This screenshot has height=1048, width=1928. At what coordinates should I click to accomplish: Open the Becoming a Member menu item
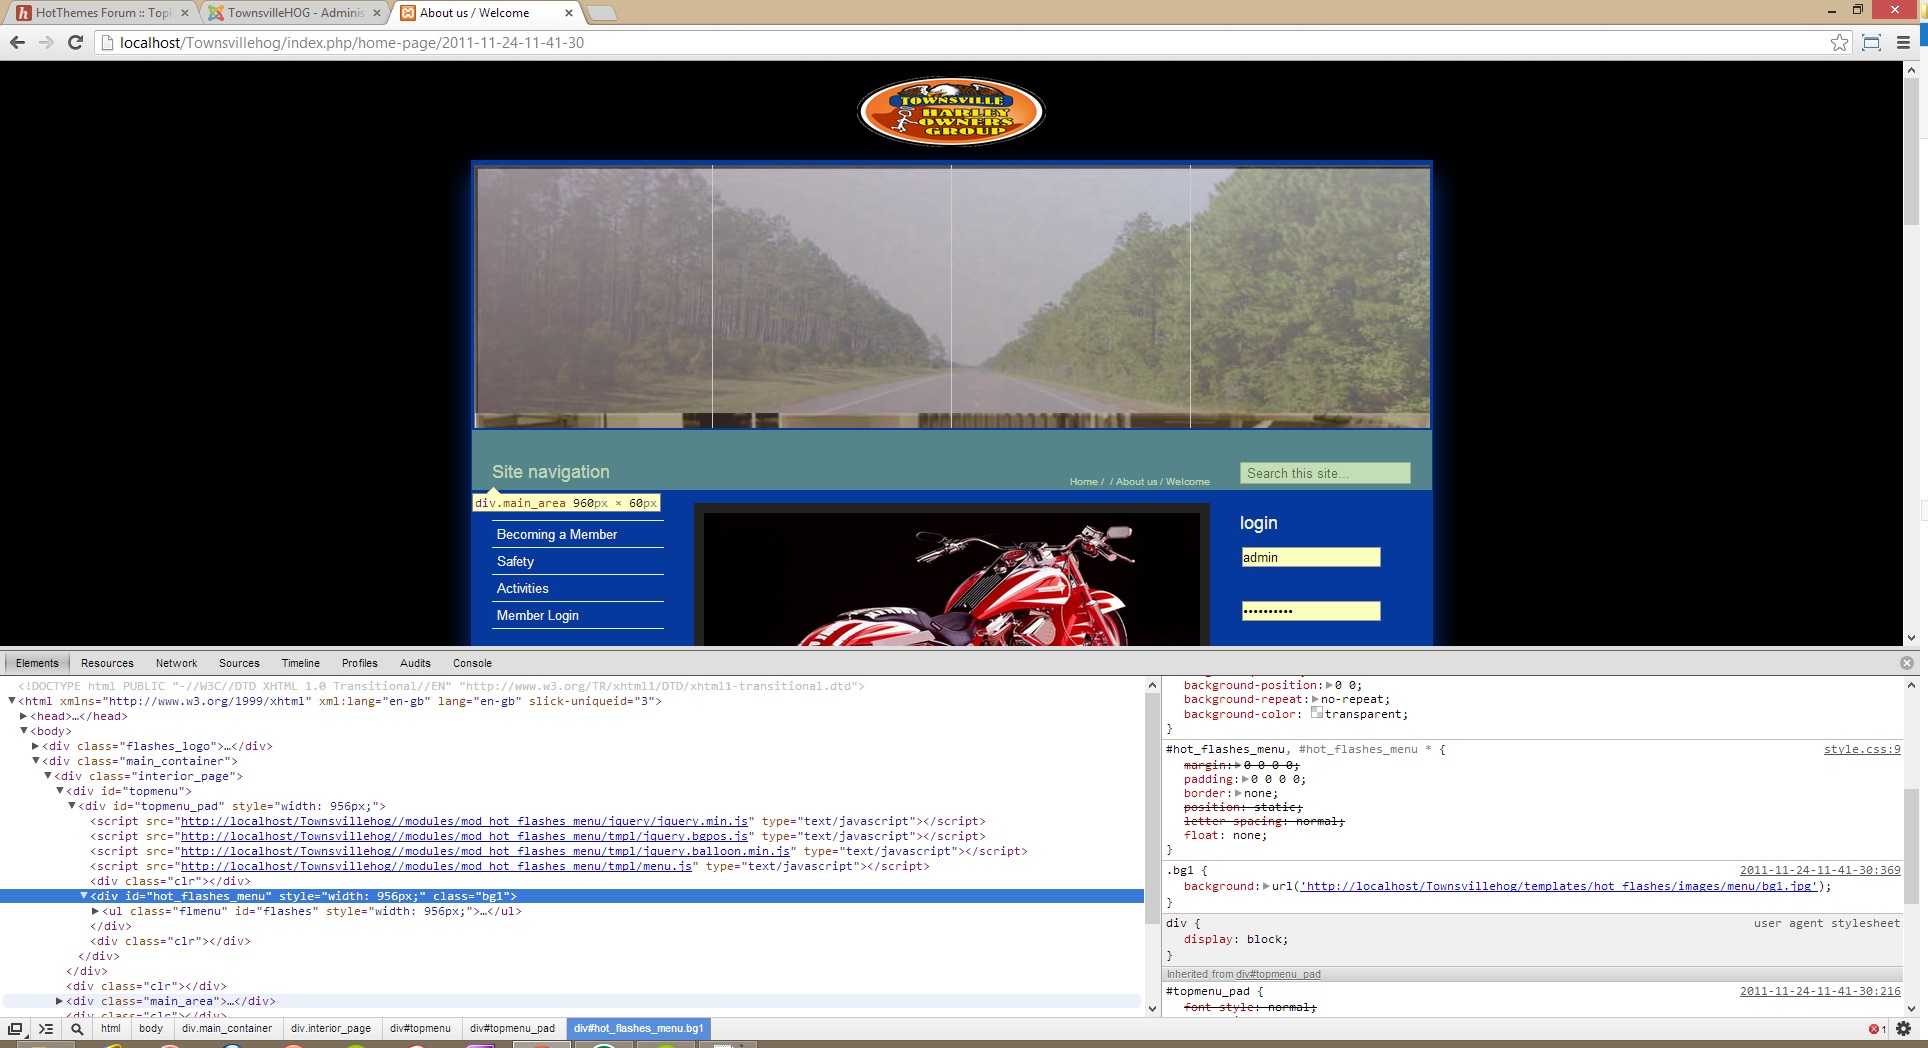click(x=557, y=534)
